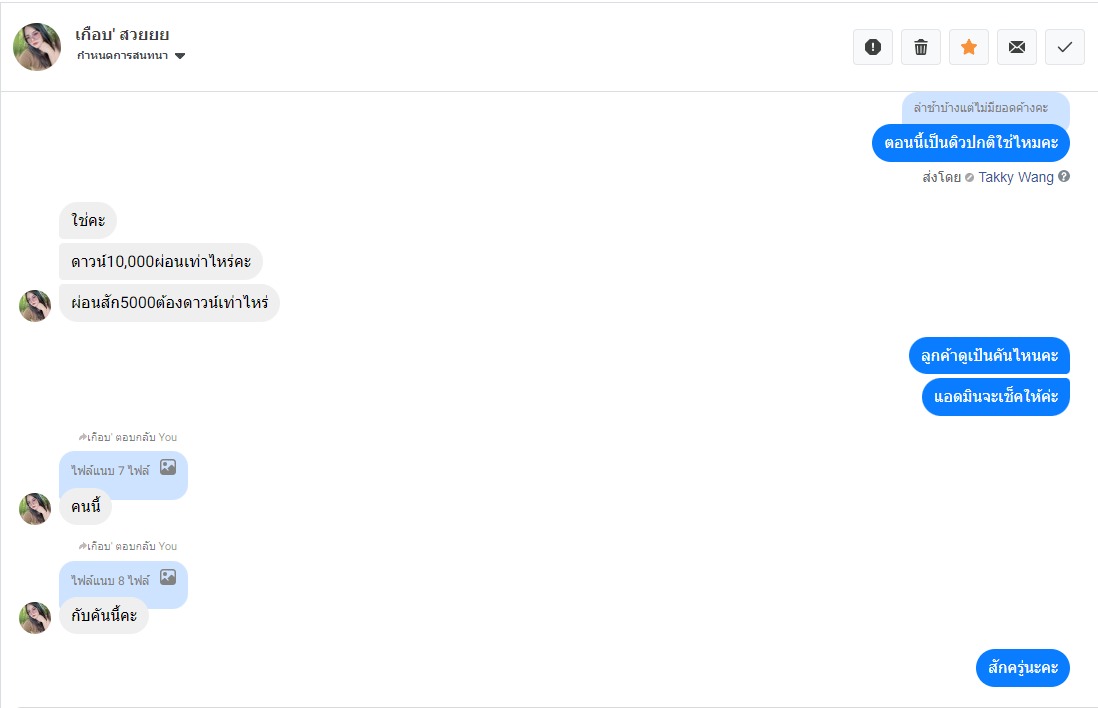Mark as unread using envelope icon
Image resolution: width=1098 pixels, height=708 pixels.
[x=1016, y=47]
